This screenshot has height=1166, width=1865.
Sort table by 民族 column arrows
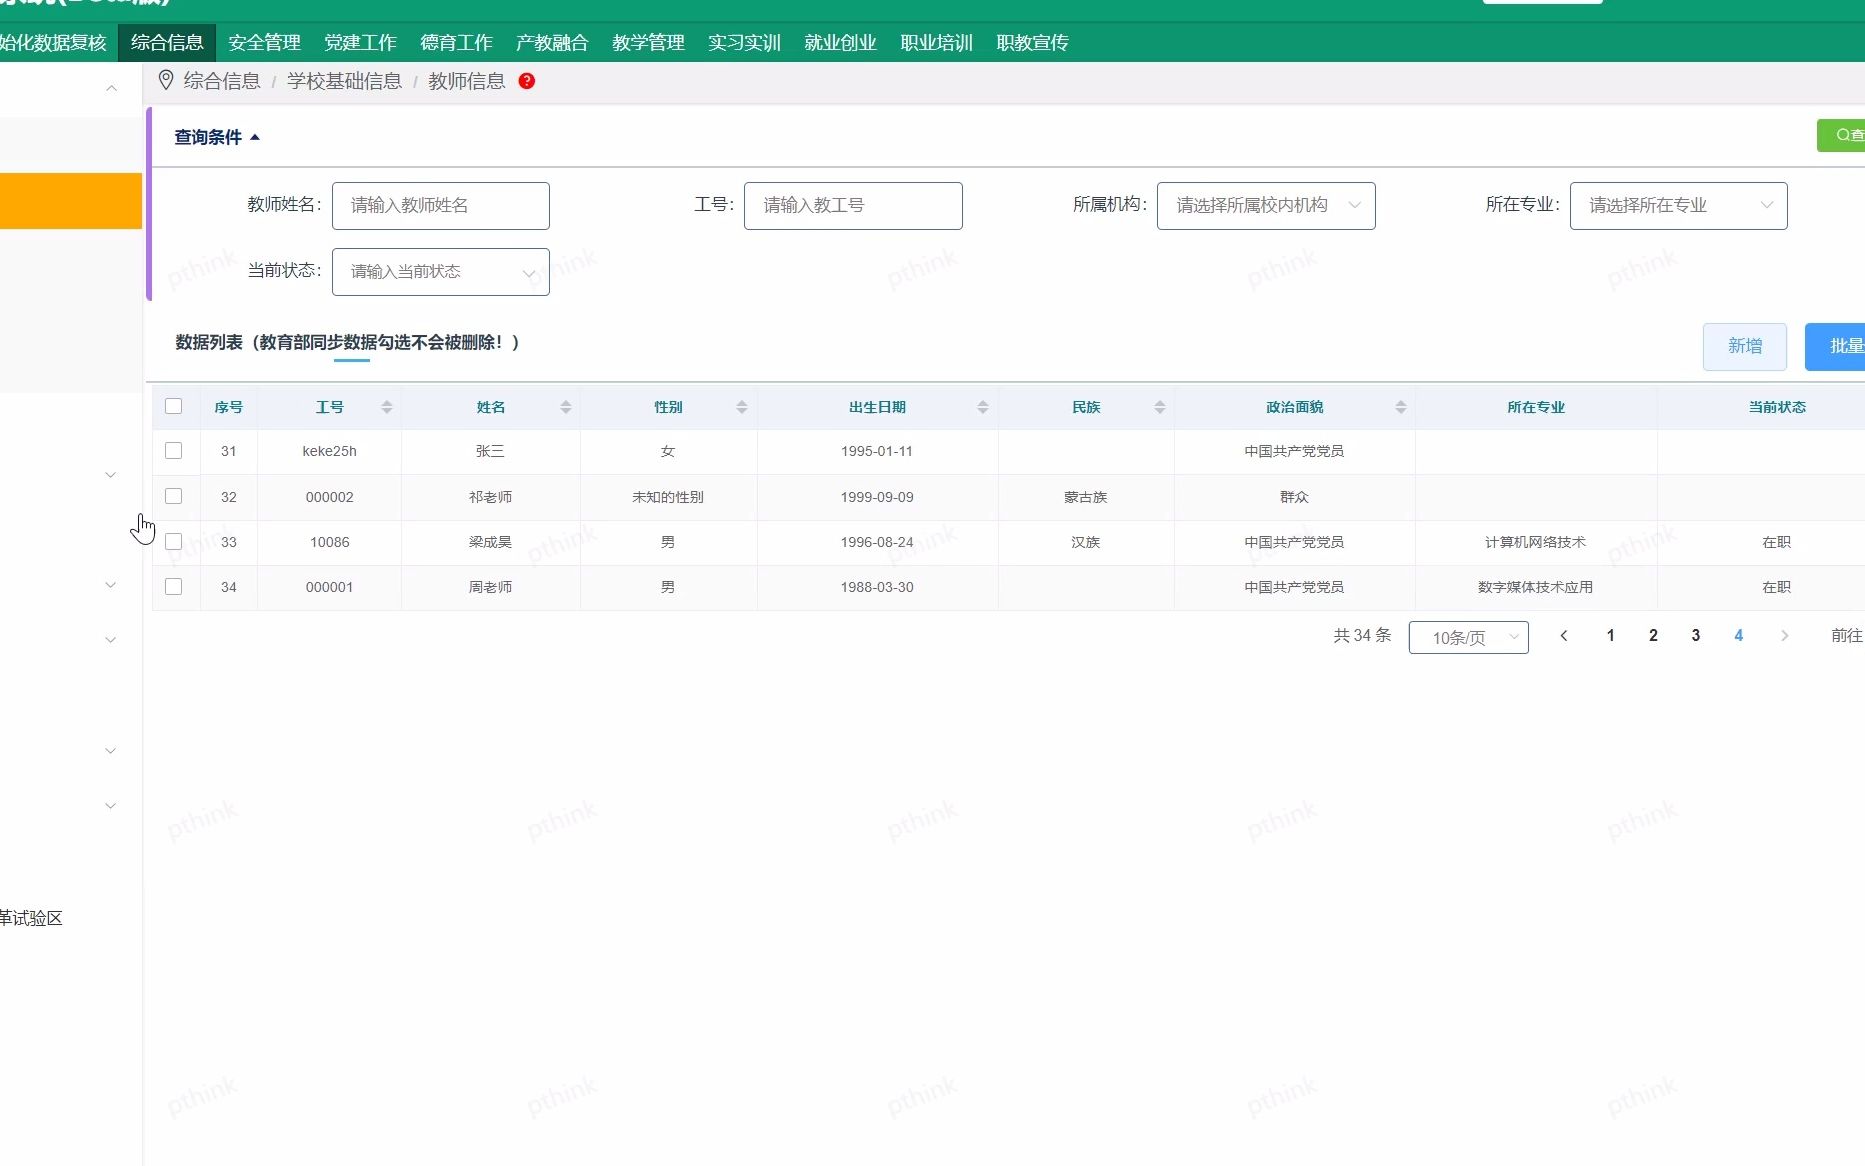(x=1160, y=407)
